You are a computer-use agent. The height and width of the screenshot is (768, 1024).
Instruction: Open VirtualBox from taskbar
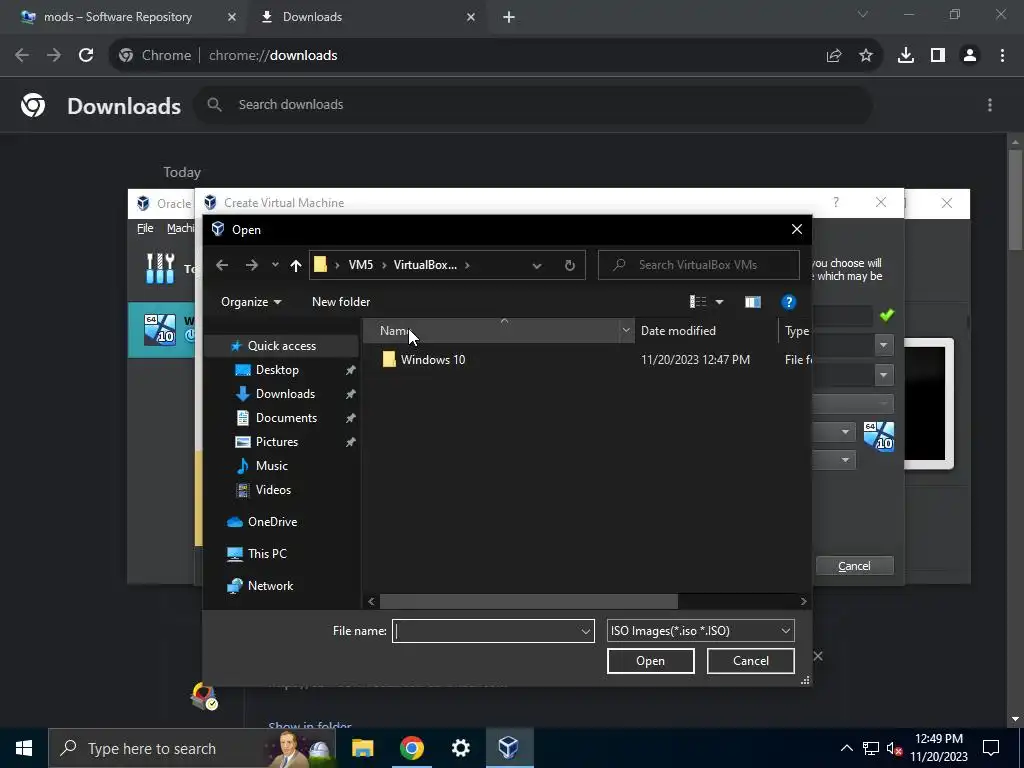click(509, 748)
